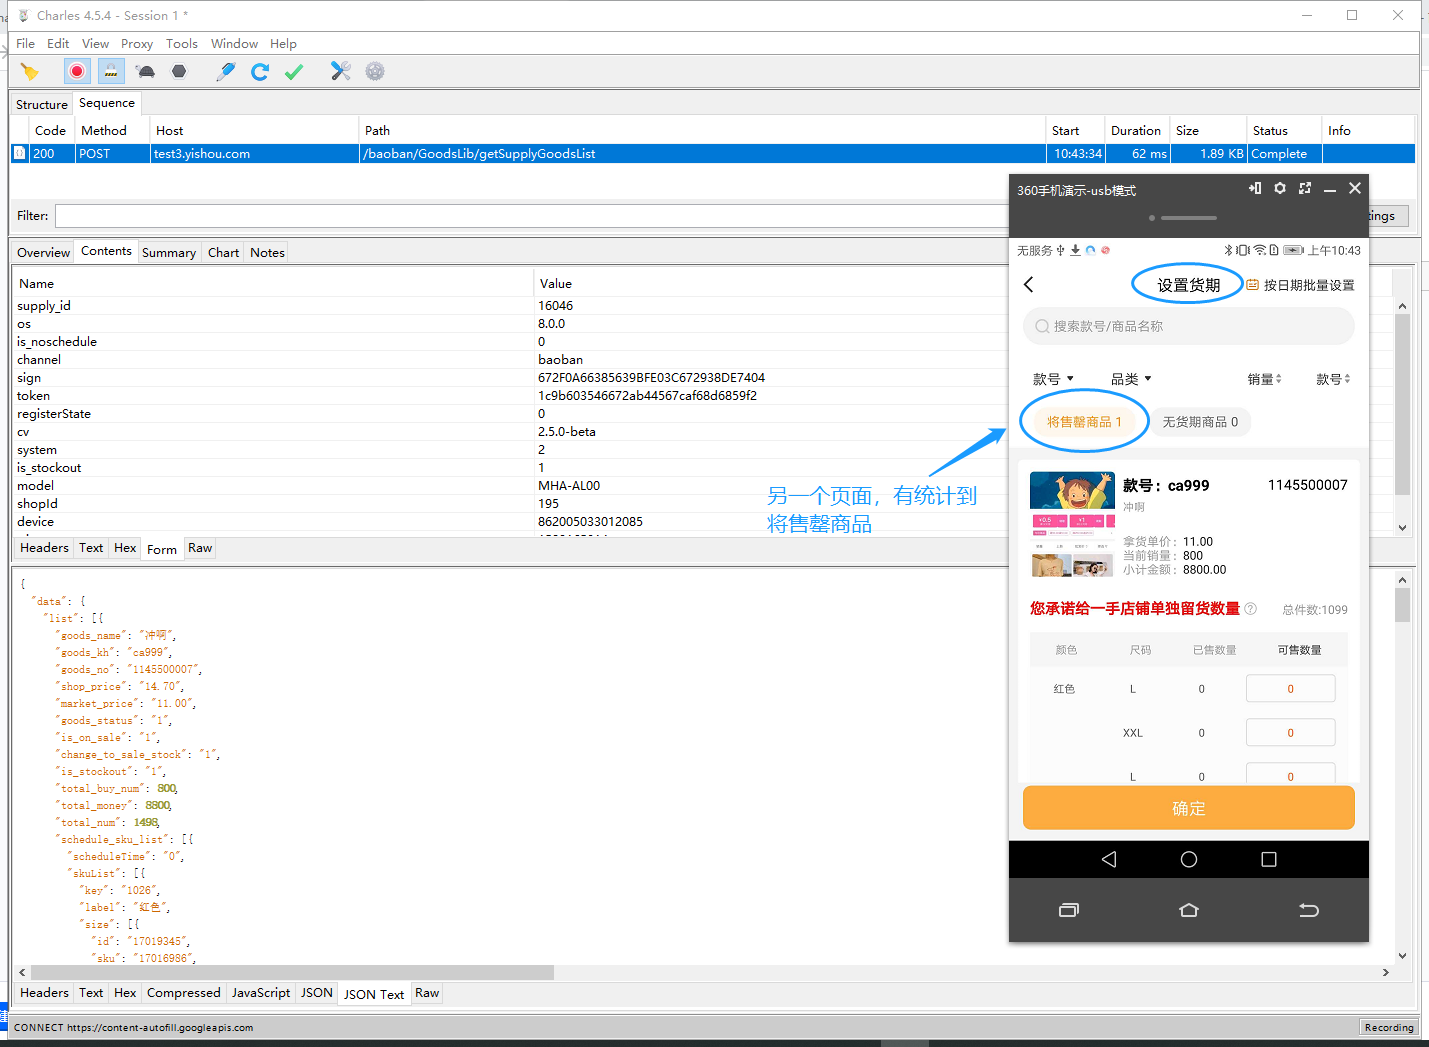This screenshot has height=1047, width=1429.
Task: Show response Compressed view tab
Action: 183,993
